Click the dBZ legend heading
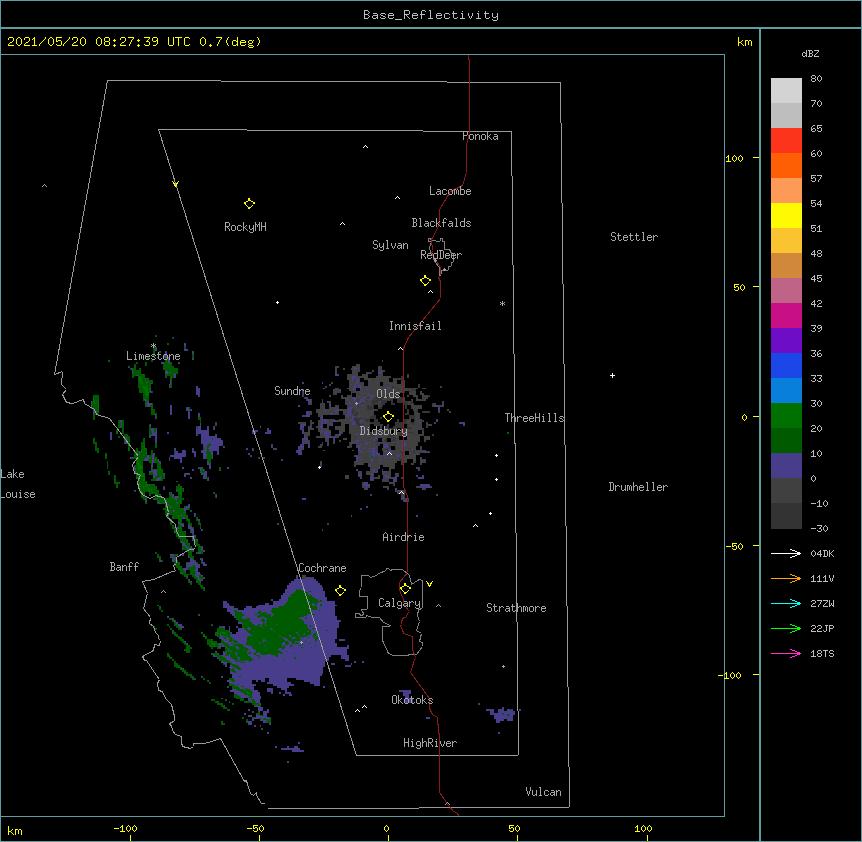The width and height of the screenshot is (862, 842). click(810, 53)
